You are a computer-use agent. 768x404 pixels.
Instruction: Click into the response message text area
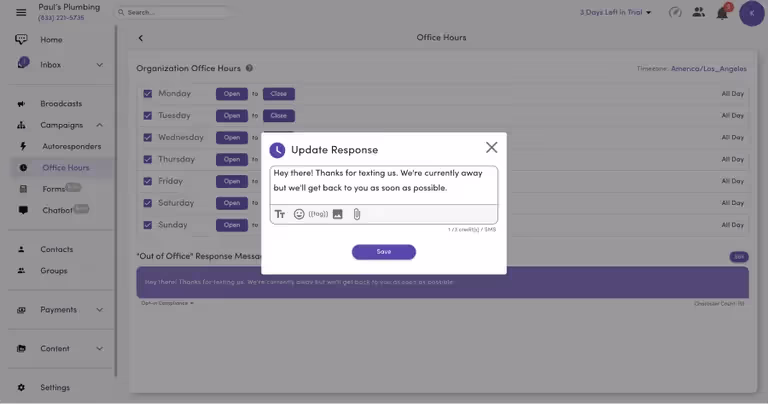pos(384,185)
